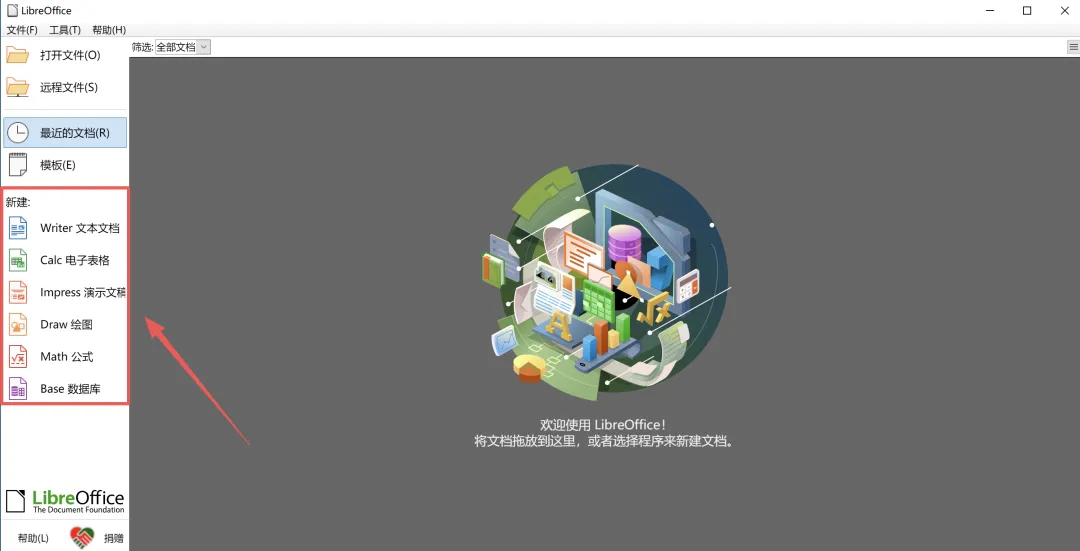Create a new Impress 演示文稿
This screenshot has width=1080, height=551.
tap(65, 293)
